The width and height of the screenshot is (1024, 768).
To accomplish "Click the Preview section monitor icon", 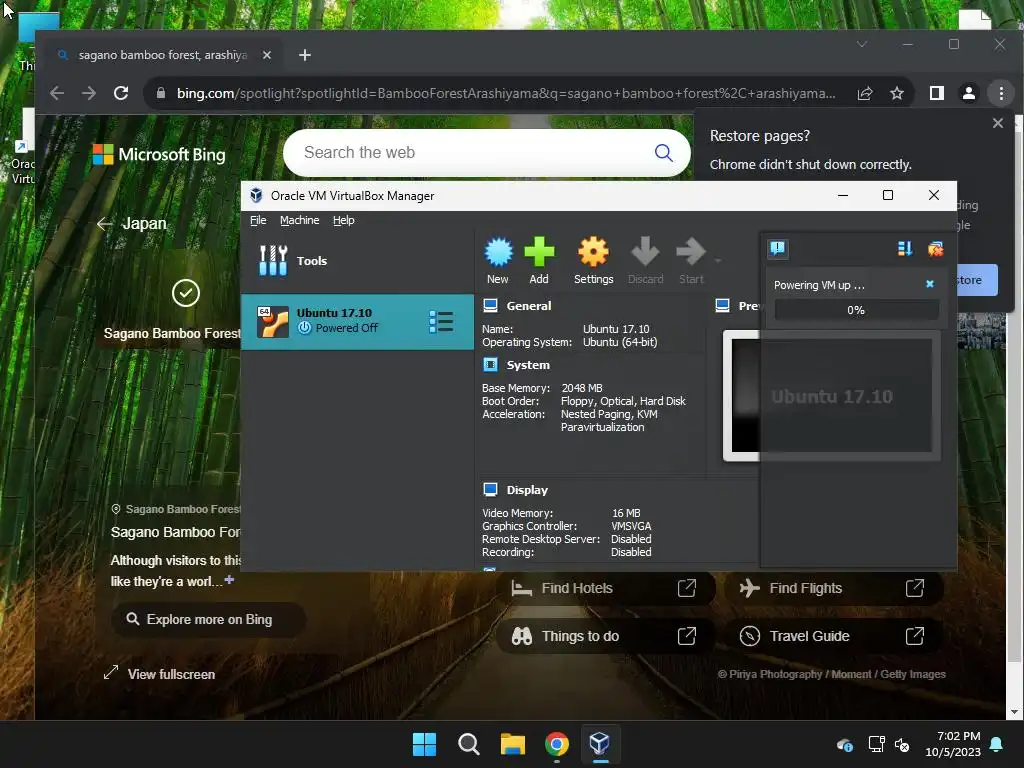I will click(722, 306).
